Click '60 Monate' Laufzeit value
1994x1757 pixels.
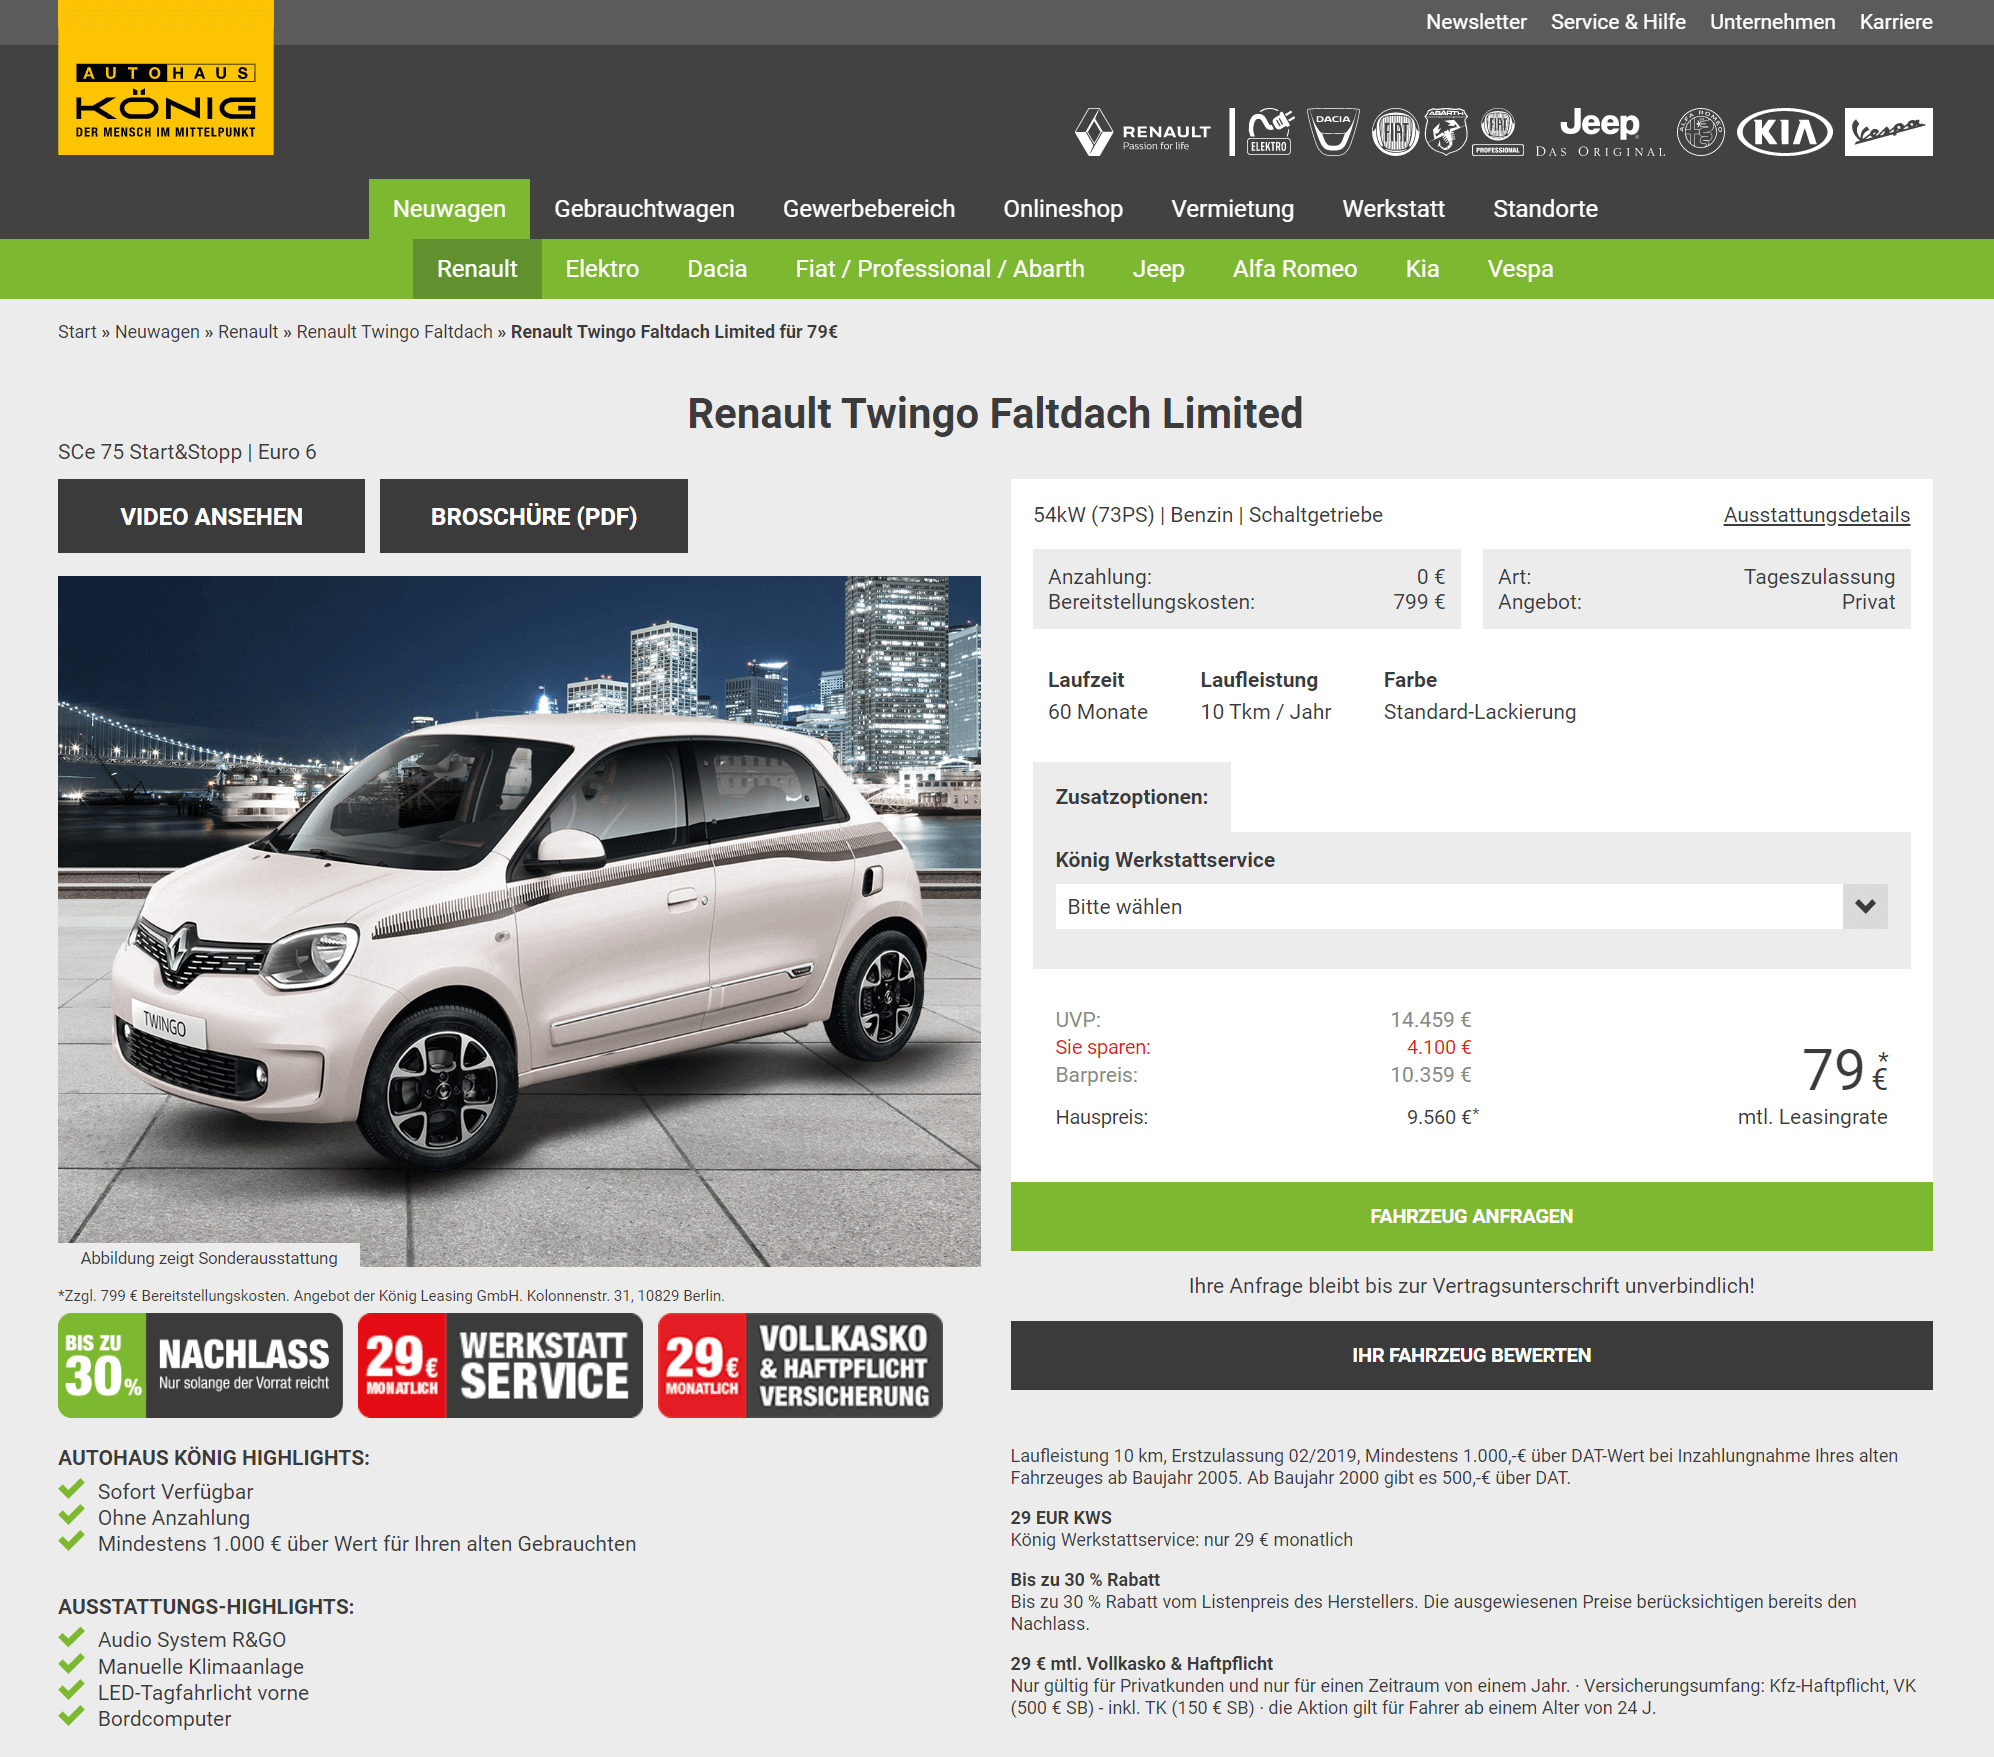click(x=1097, y=712)
